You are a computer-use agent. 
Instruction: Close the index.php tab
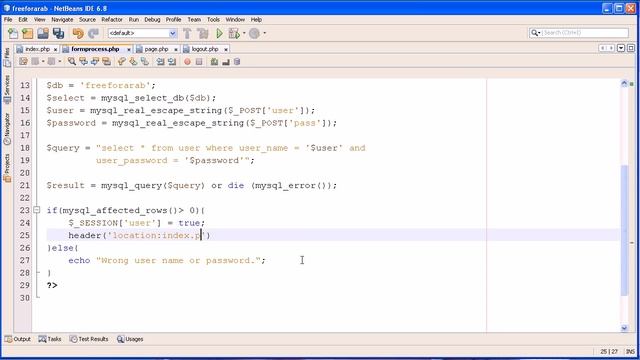click(56, 49)
